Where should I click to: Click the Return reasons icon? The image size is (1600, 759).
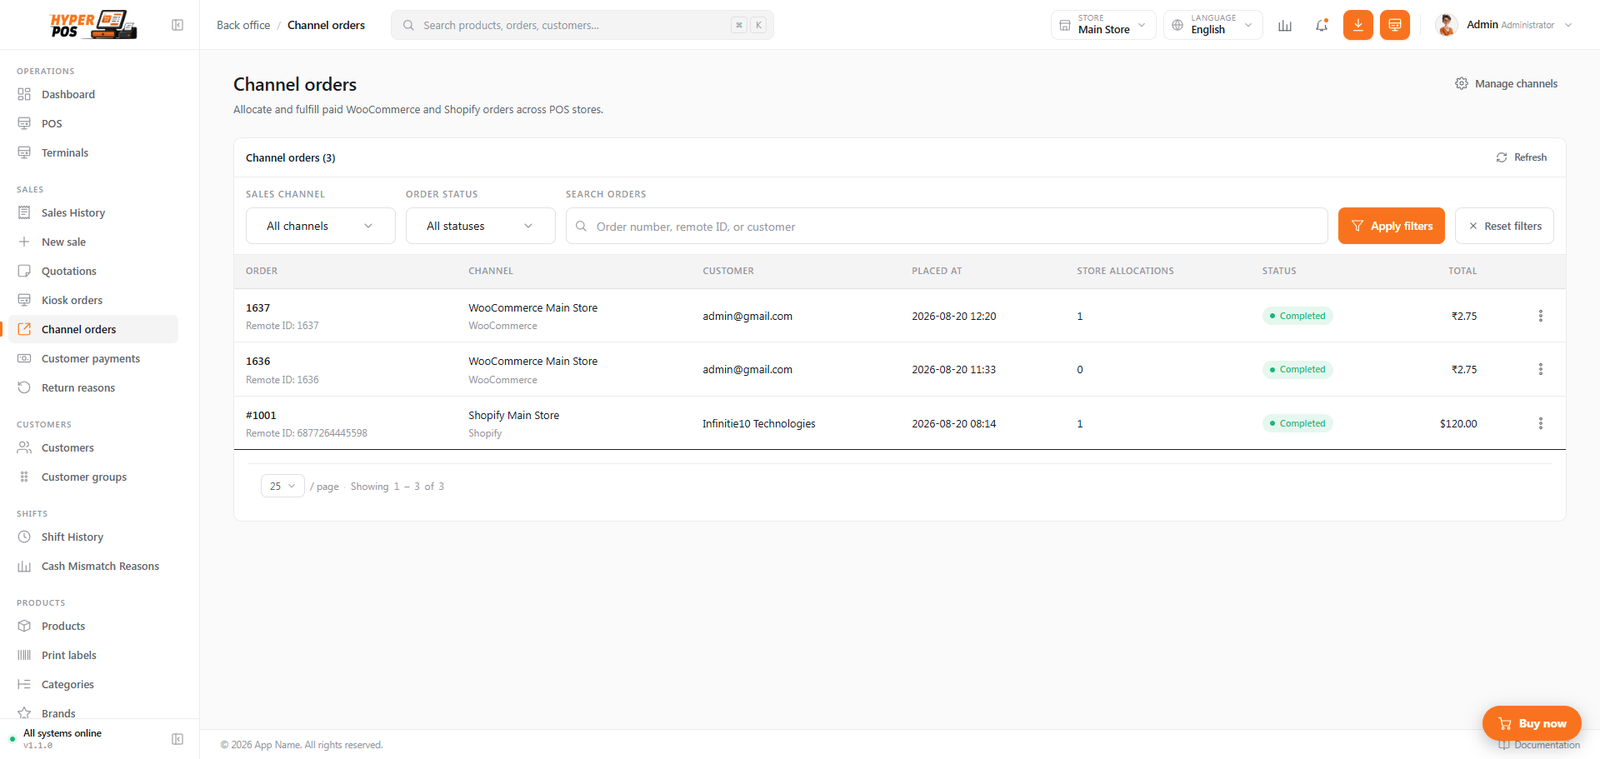(x=24, y=387)
